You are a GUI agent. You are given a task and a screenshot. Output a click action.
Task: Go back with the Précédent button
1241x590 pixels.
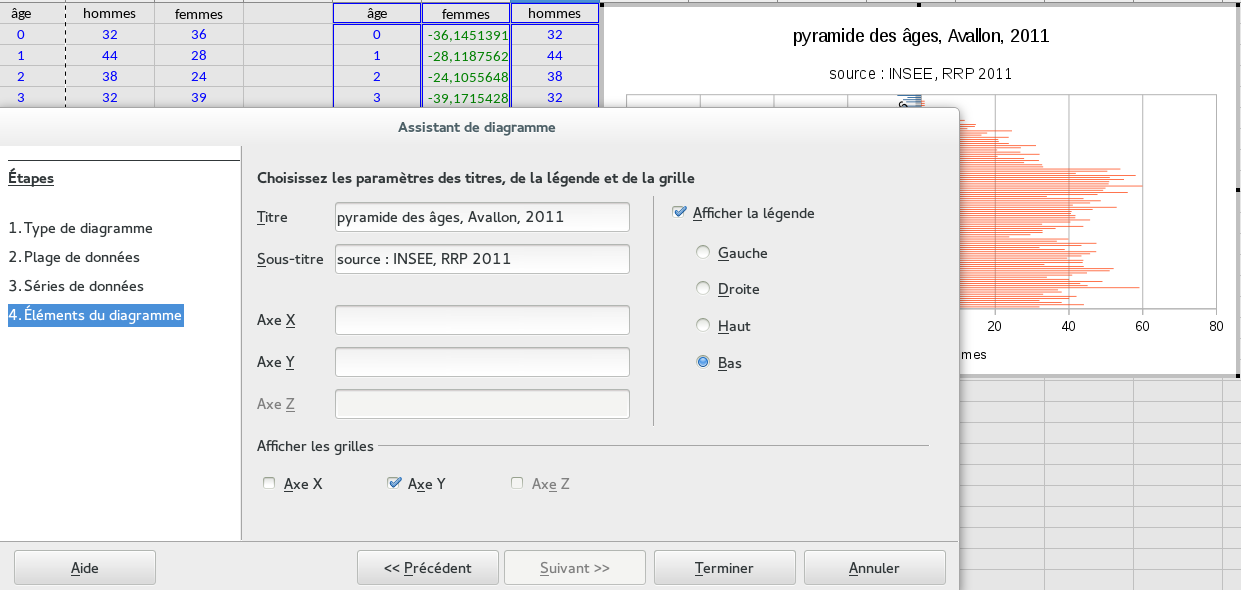[x=427, y=568]
